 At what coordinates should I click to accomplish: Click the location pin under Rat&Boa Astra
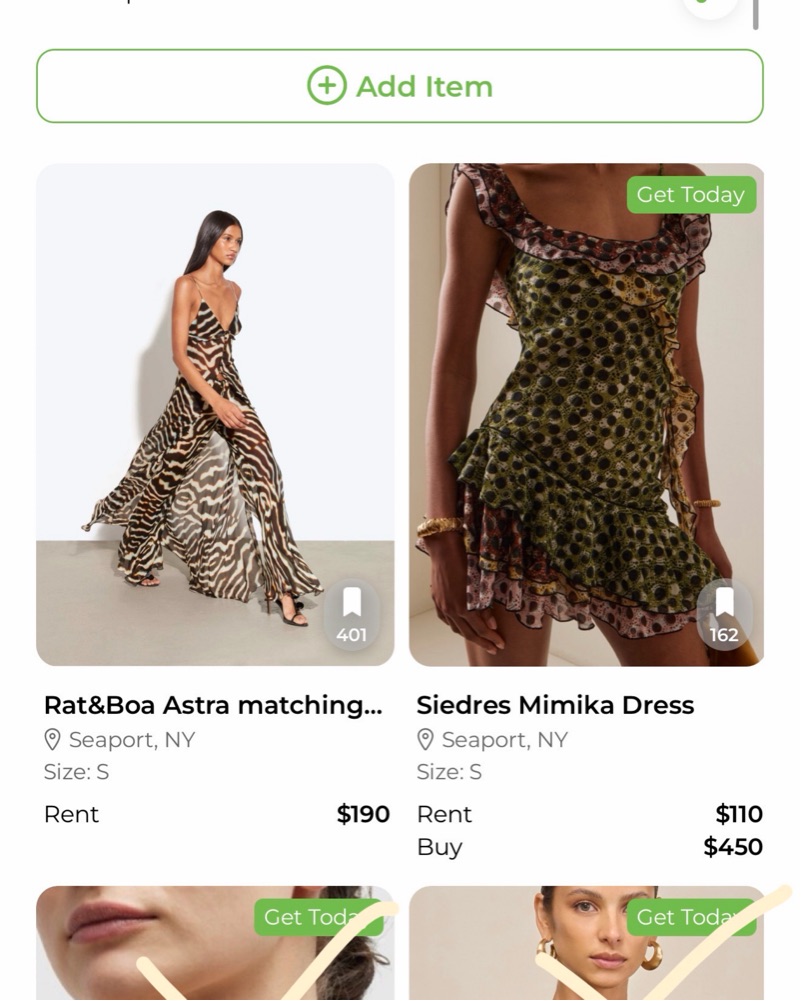[53, 740]
